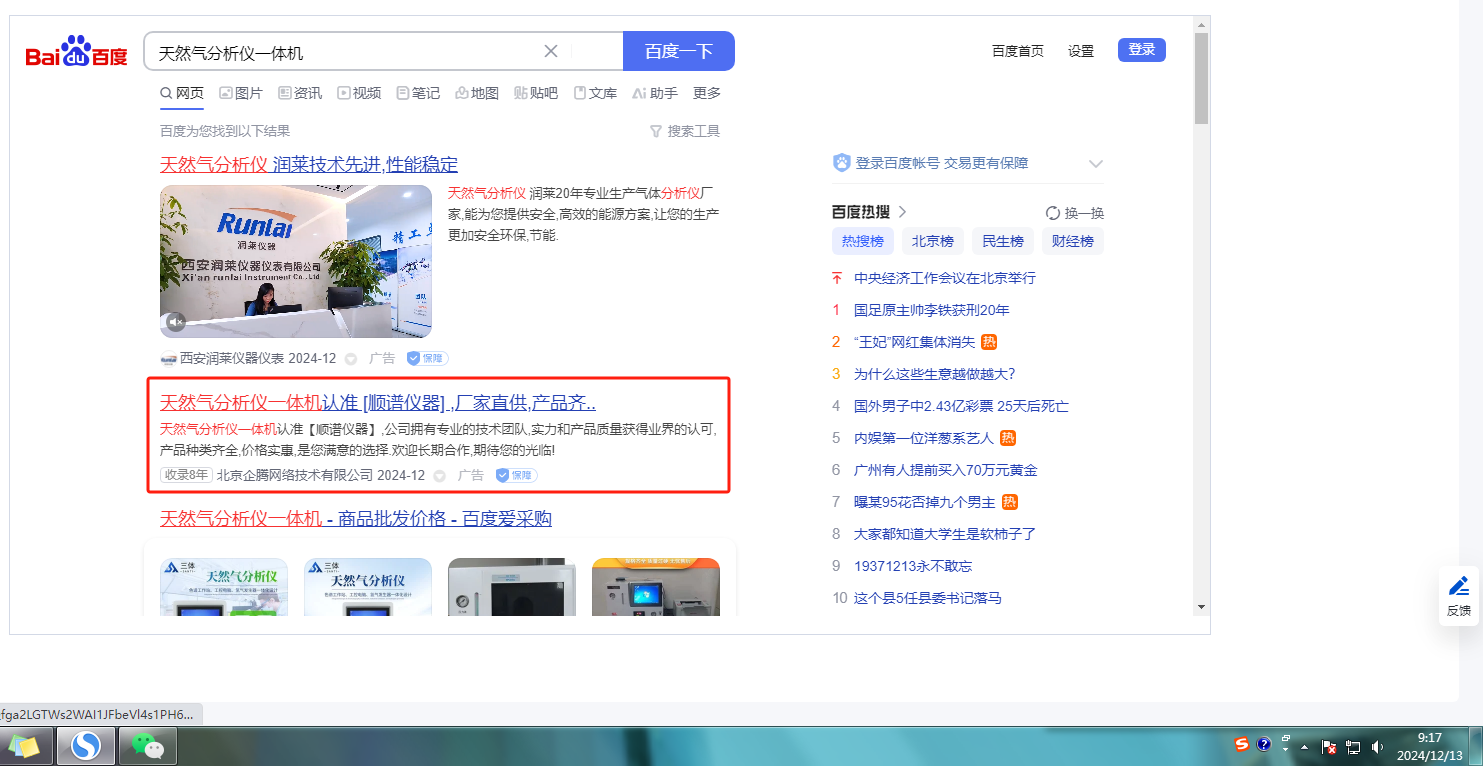Open hot search 内娱第一位洋葱系艺人
The width and height of the screenshot is (1483, 766).
click(x=923, y=438)
